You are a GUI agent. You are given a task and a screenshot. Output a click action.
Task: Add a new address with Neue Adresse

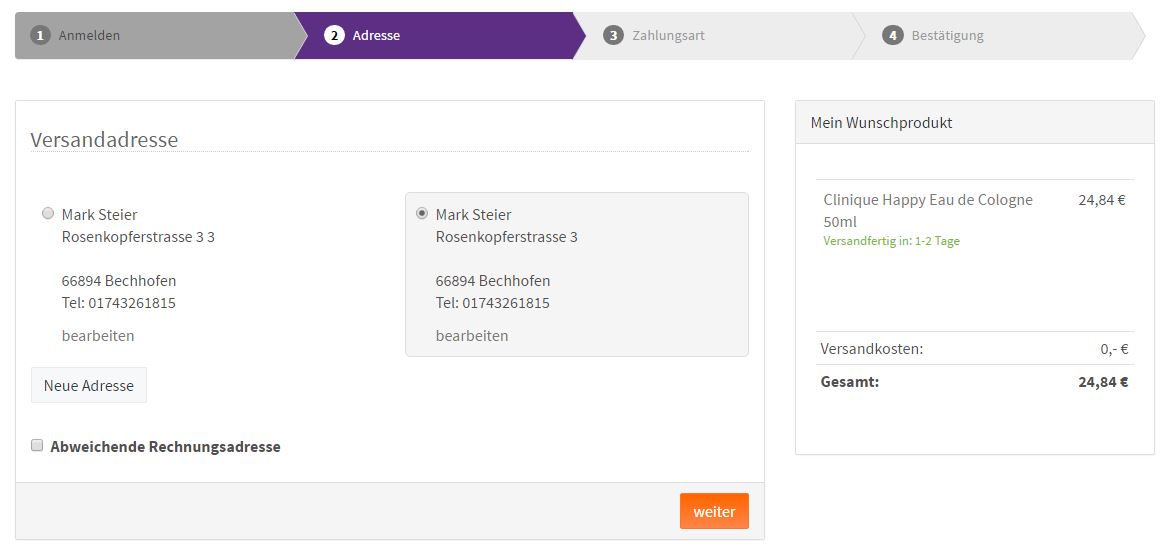[89, 386]
